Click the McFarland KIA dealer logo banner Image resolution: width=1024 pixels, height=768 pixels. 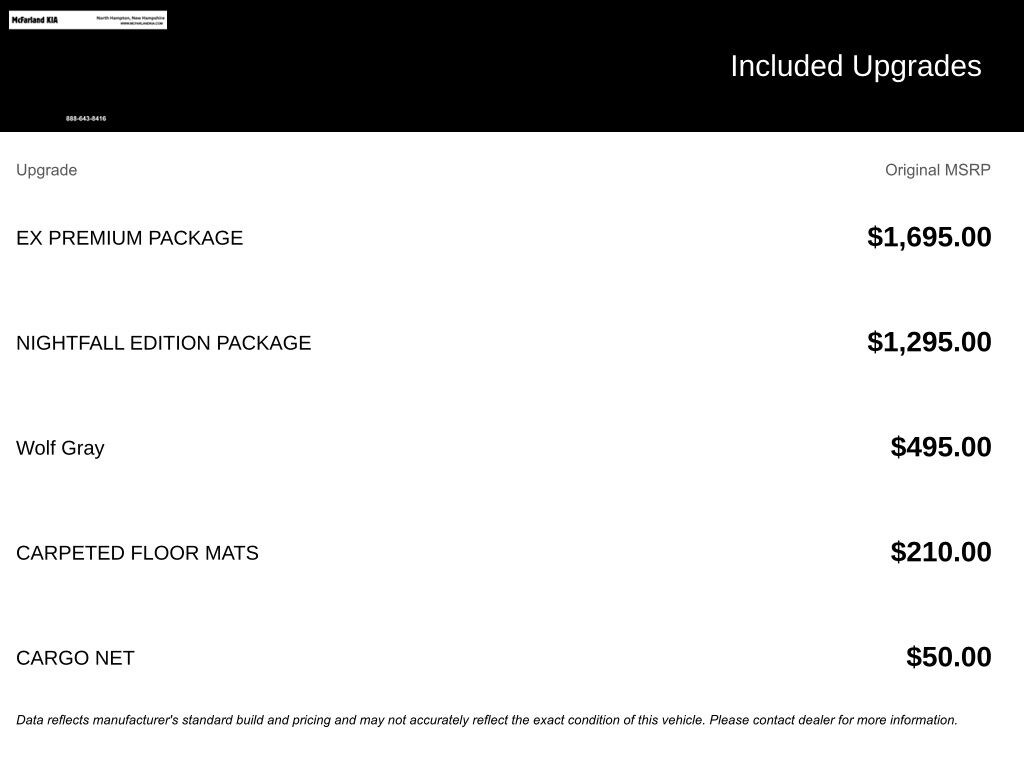click(x=88, y=20)
